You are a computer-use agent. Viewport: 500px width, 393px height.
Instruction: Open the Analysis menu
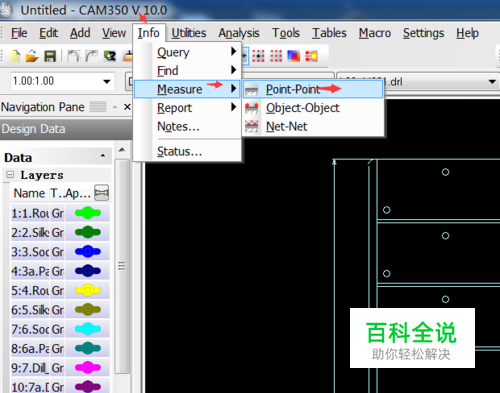point(239,33)
